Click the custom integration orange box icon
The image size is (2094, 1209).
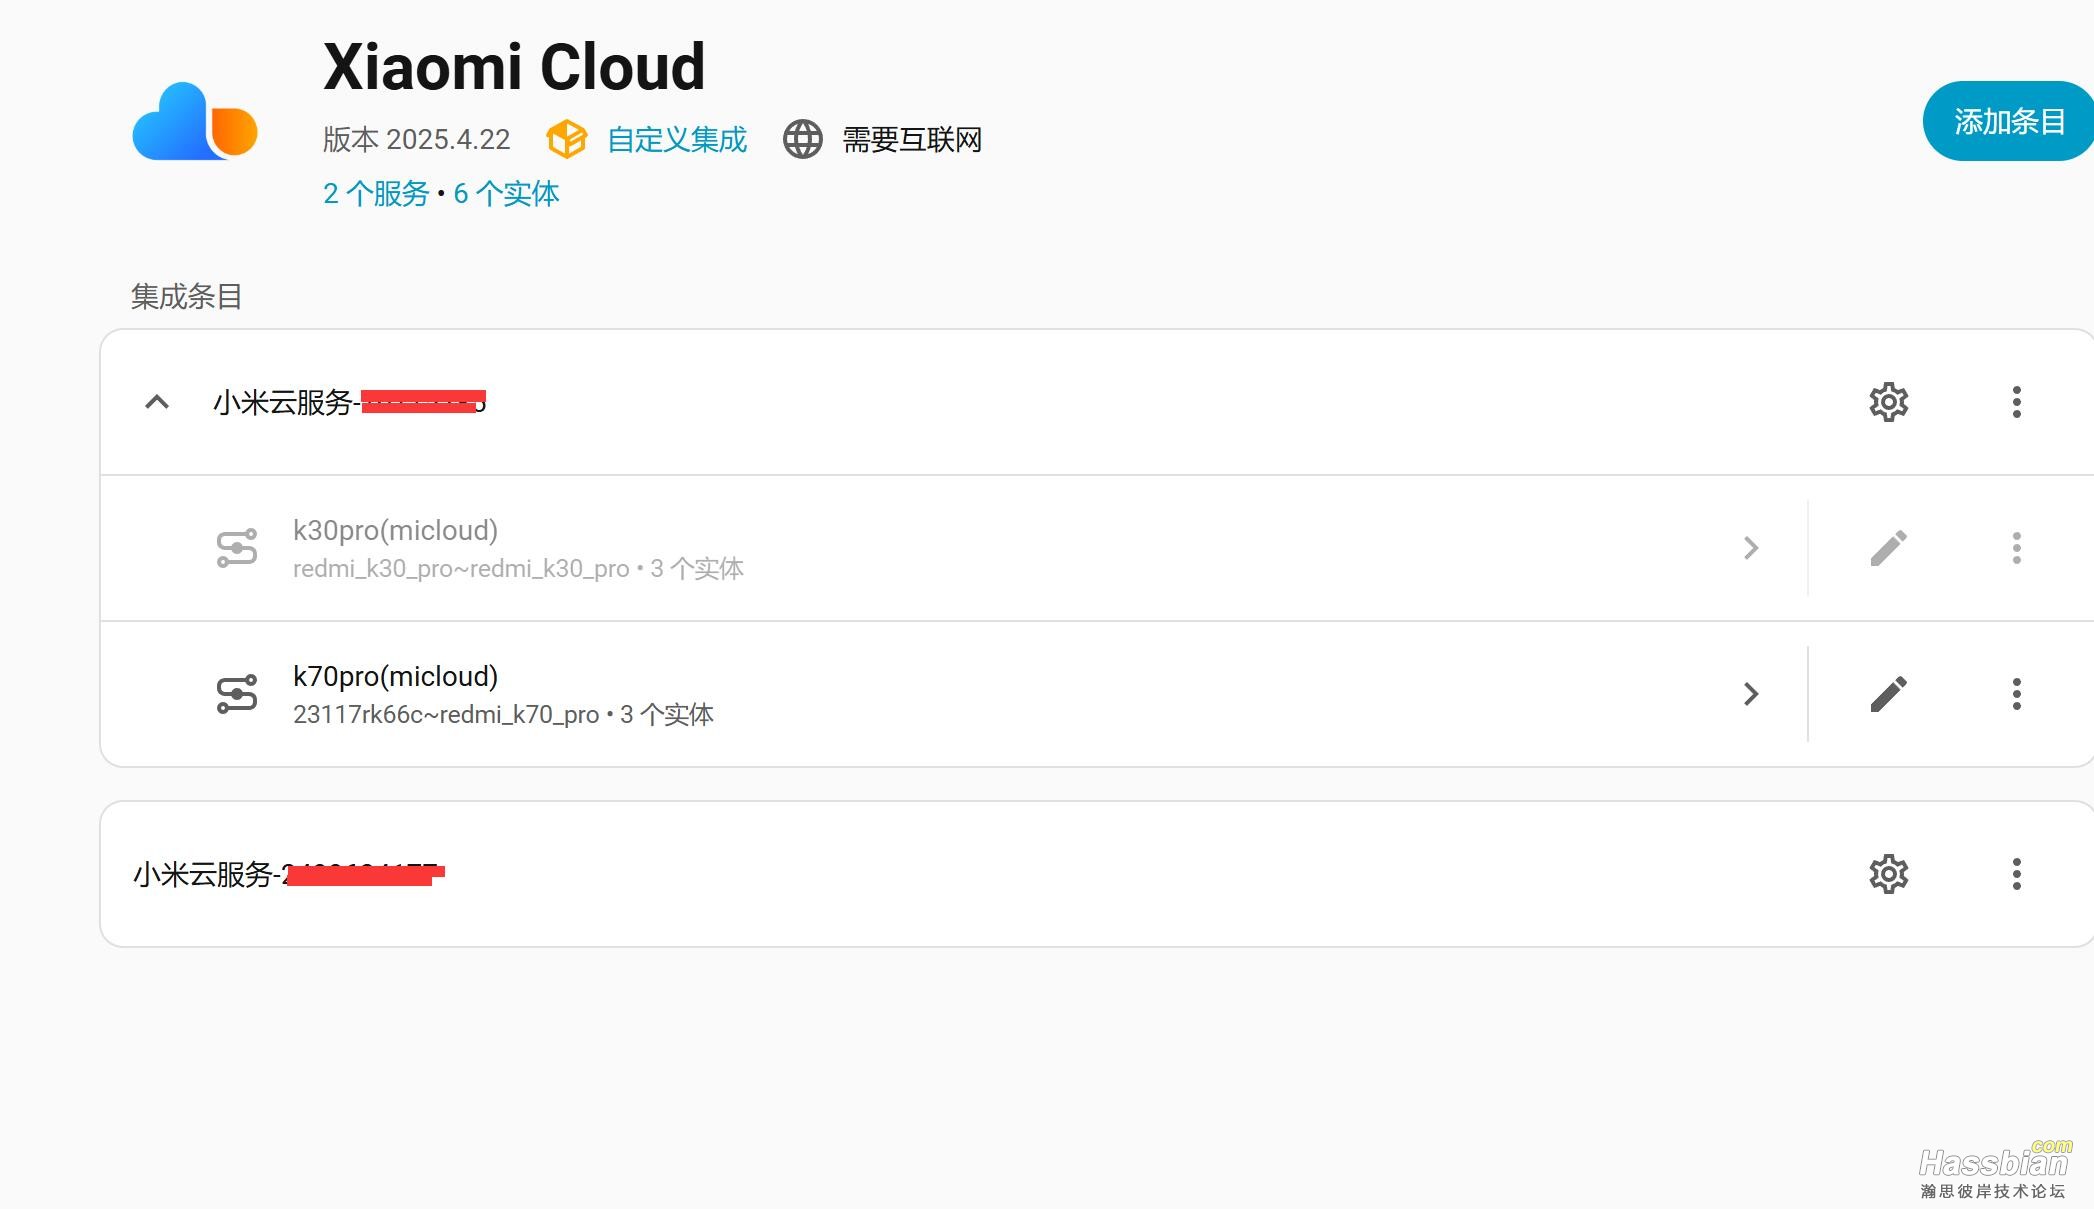coord(566,139)
